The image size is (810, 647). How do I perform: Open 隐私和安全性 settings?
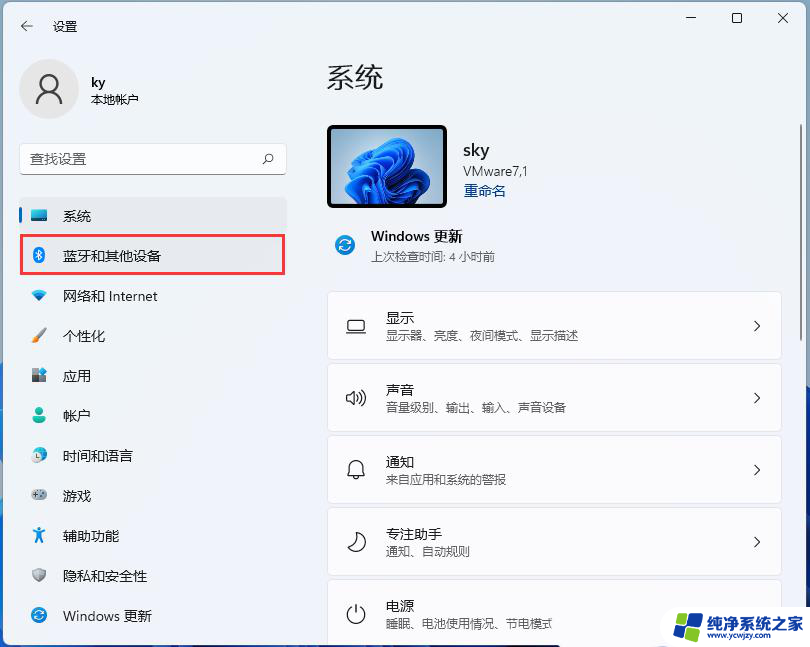pyautogui.click(x=152, y=576)
